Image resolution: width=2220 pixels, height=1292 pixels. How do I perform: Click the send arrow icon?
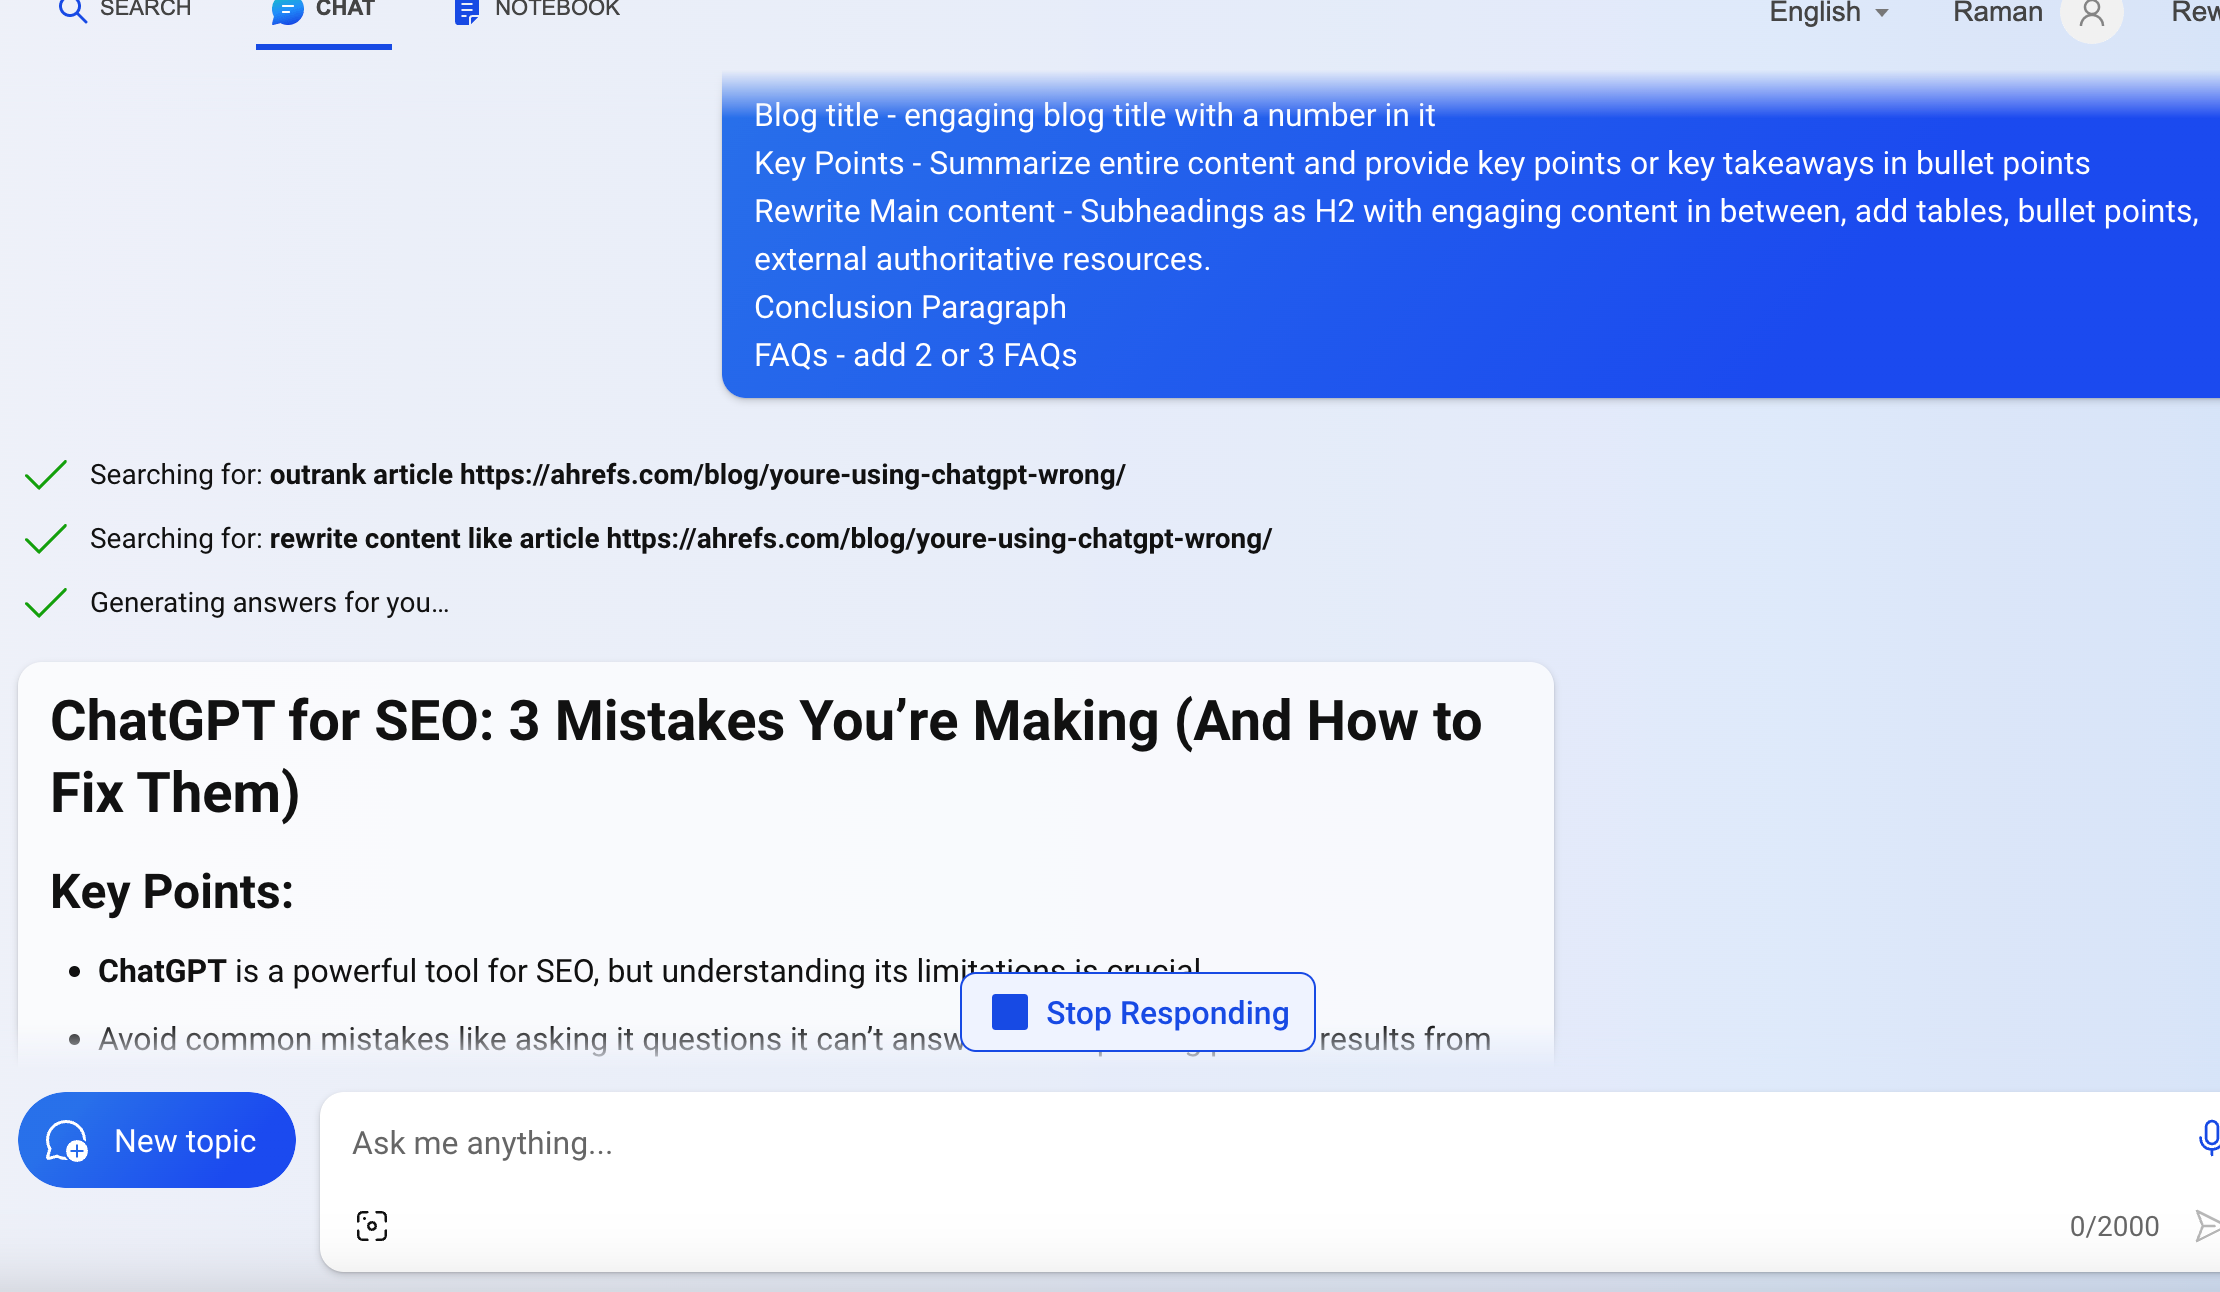(x=2206, y=1225)
